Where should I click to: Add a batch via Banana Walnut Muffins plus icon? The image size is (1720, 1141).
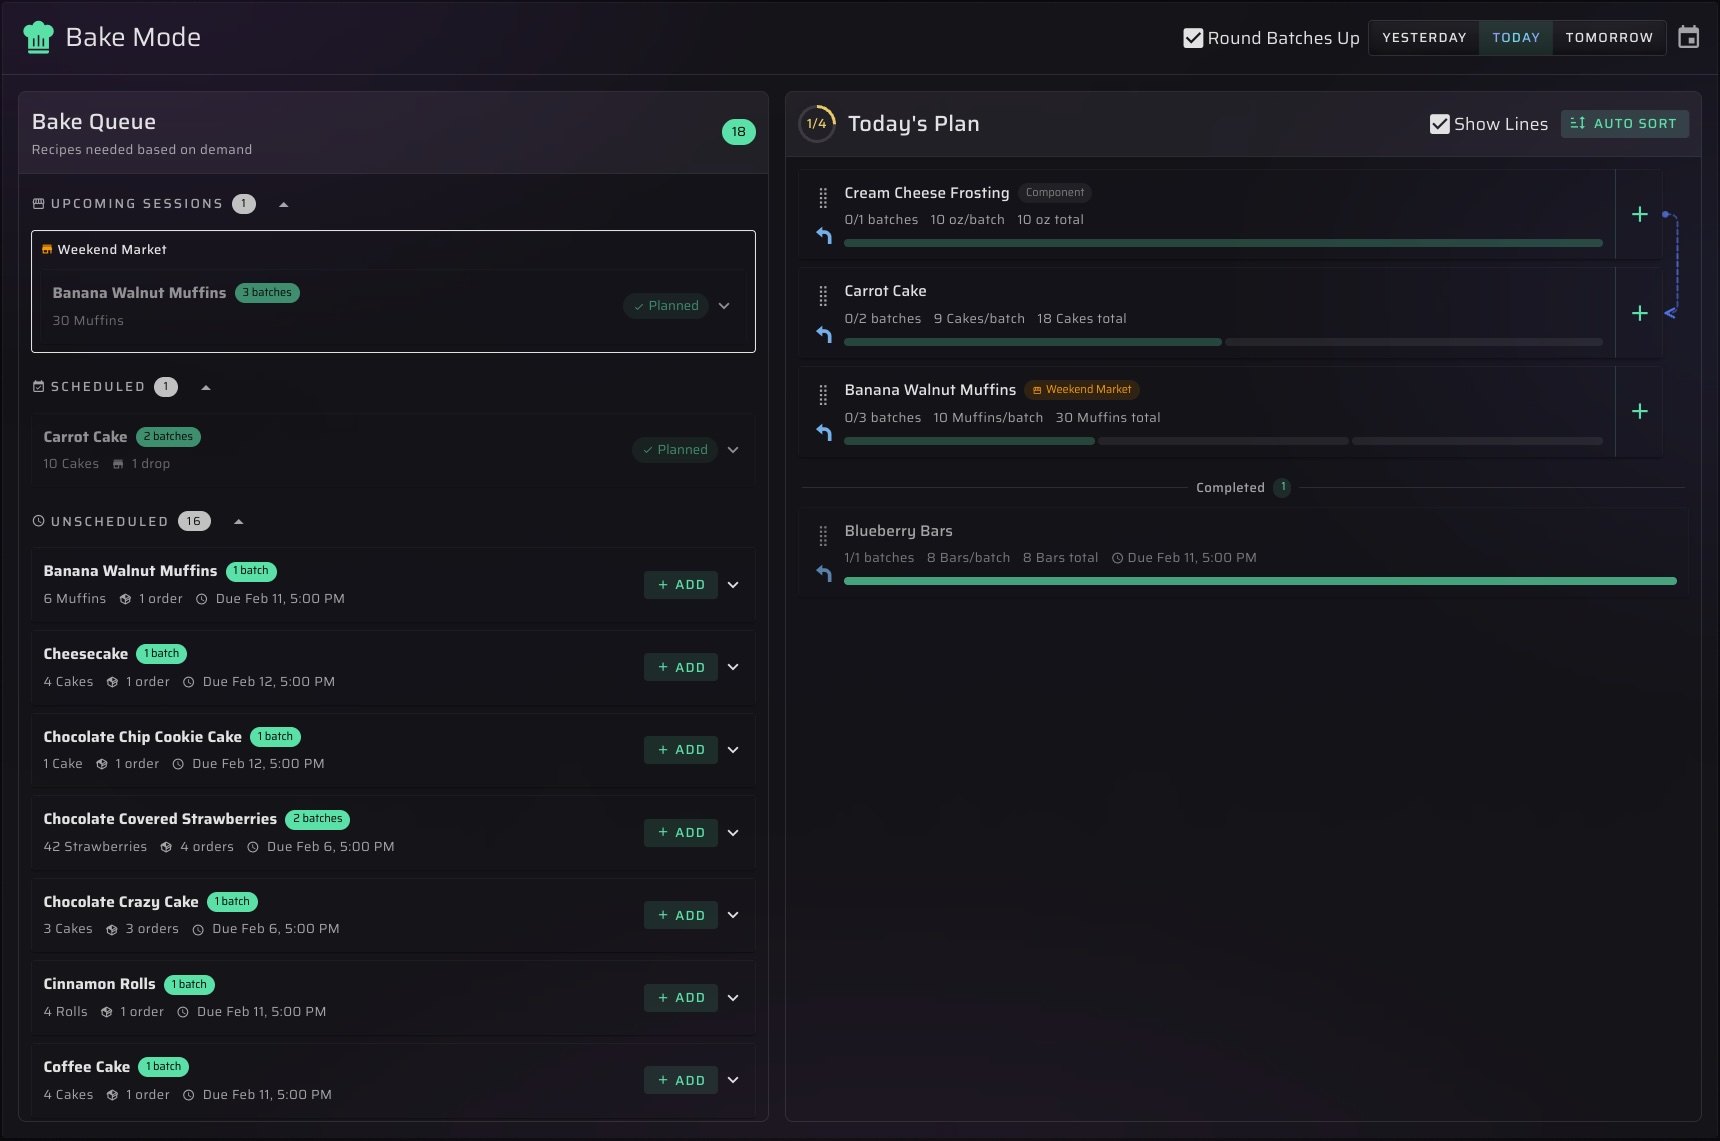(1640, 410)
